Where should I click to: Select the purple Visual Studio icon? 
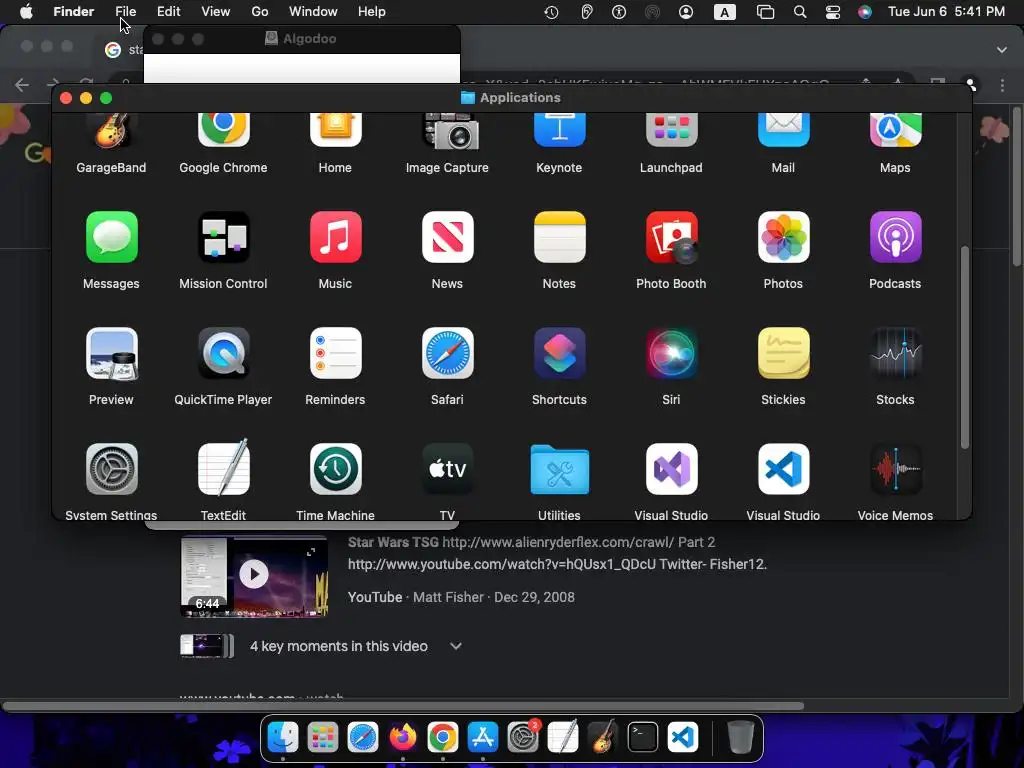point(671,469)
